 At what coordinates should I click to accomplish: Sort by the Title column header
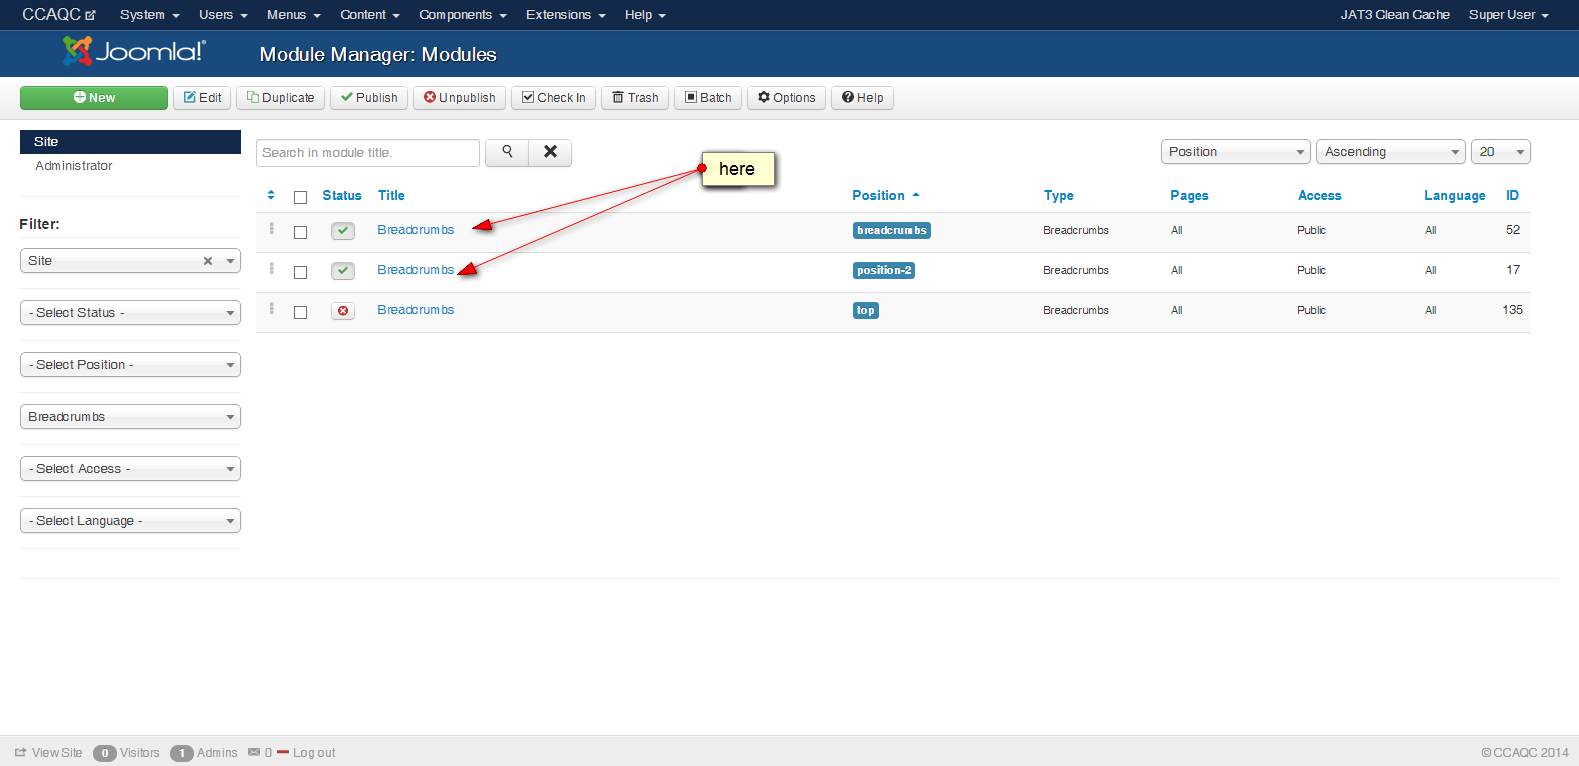coord(391,196)
